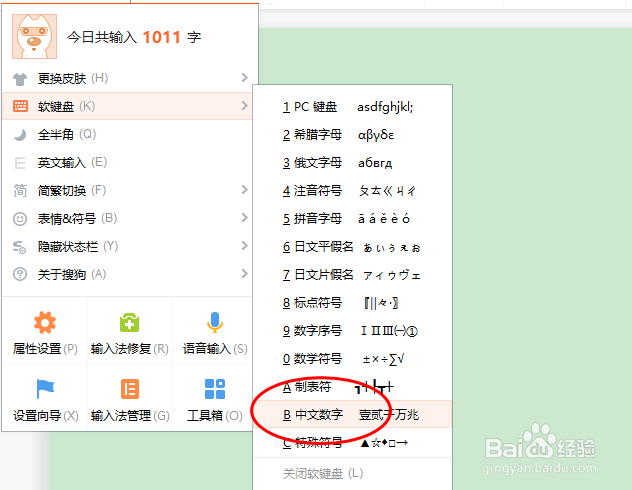
Task: Click the 简 icon beside 简繁切换
Action: coord(20,191)
